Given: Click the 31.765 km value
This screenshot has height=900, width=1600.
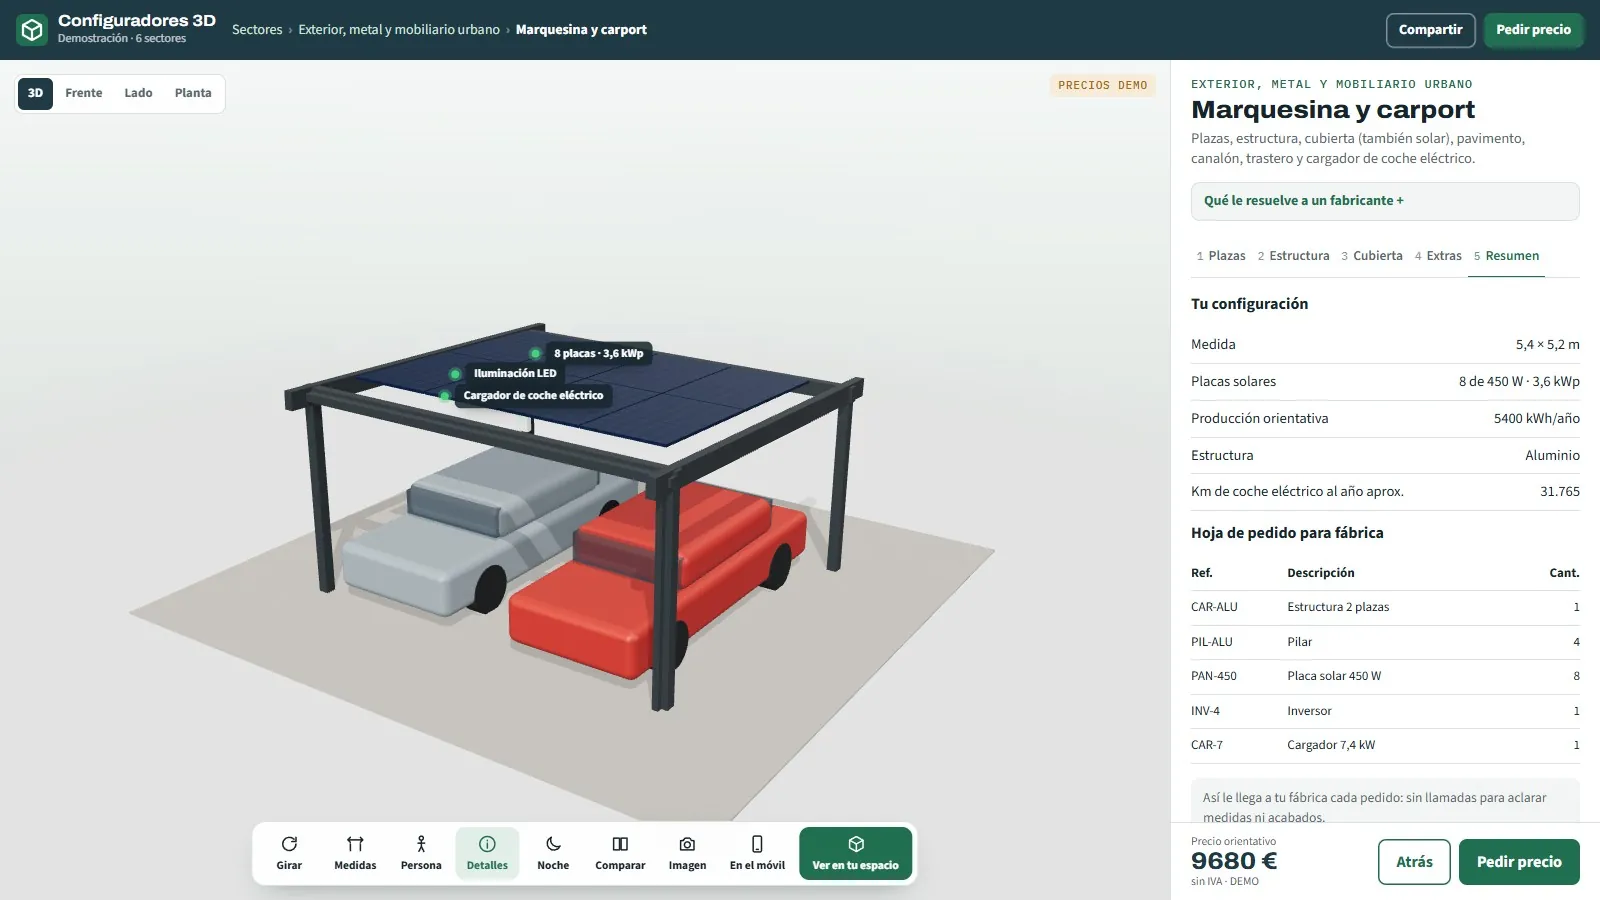Looking at the screenshot, I should click(x=1559, y=491).
